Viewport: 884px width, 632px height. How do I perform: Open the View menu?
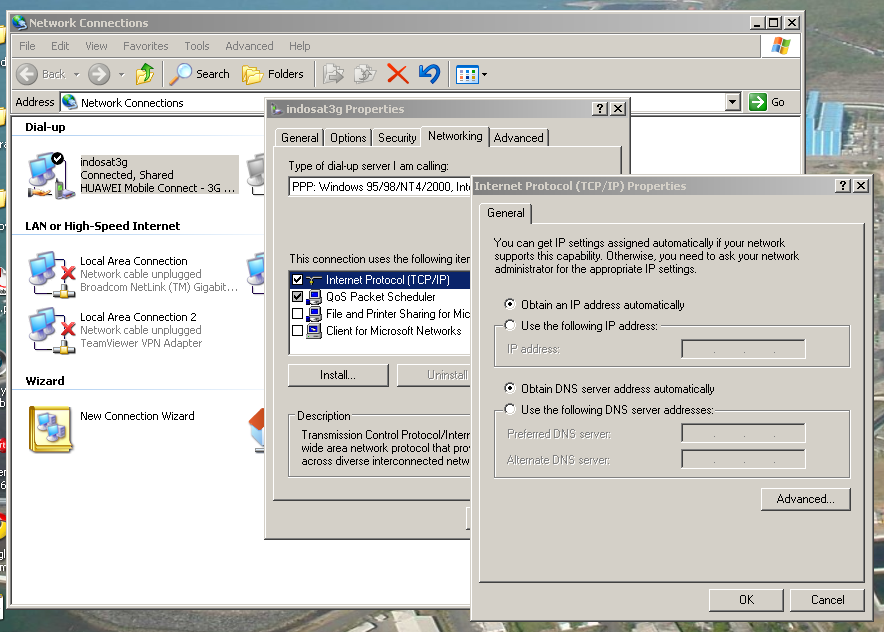point(96,46)
